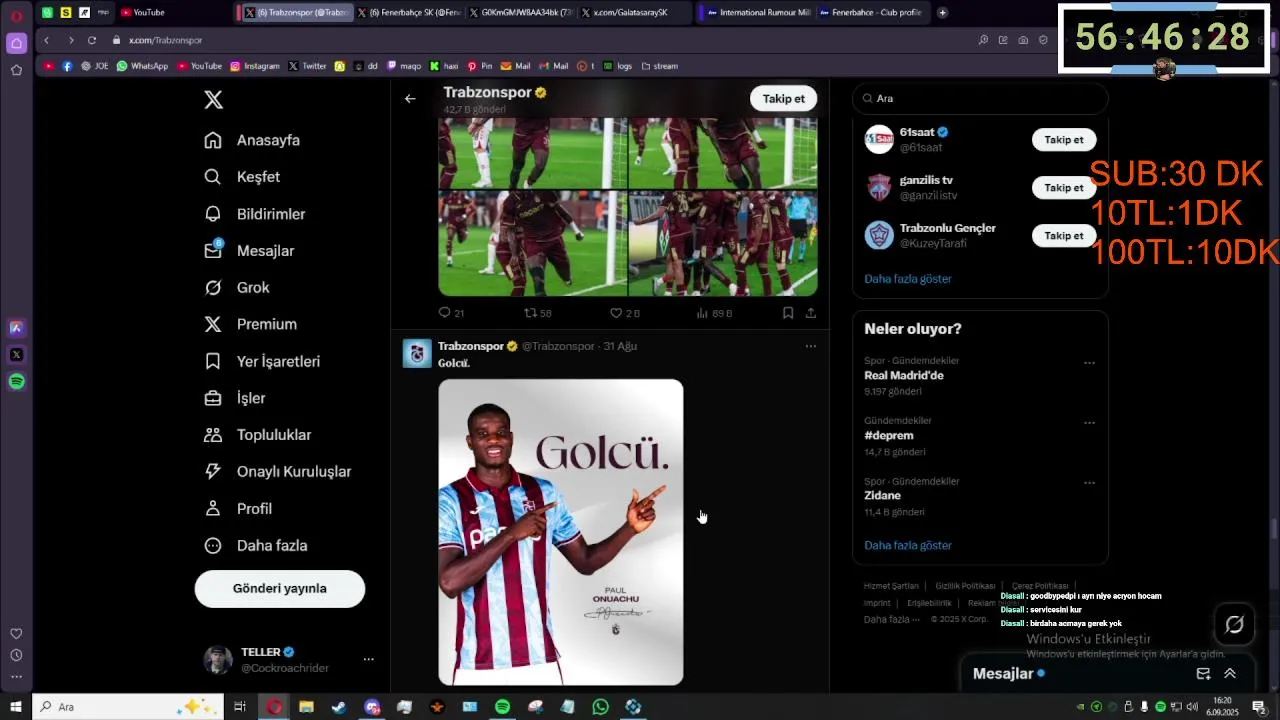Open options for #deprem trend

1089,423
